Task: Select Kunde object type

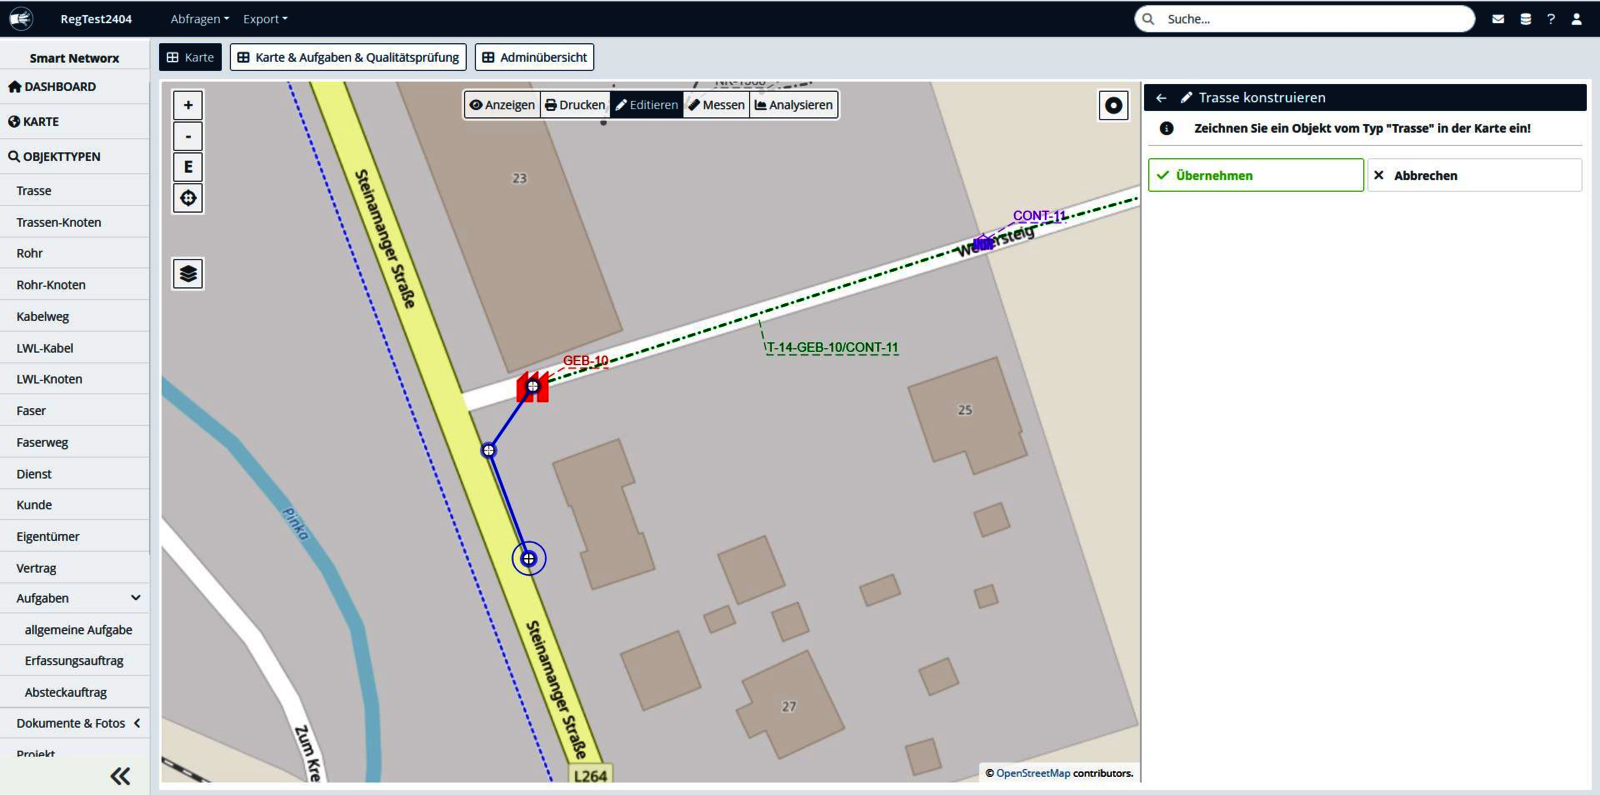Action: (x=75, y=505)
